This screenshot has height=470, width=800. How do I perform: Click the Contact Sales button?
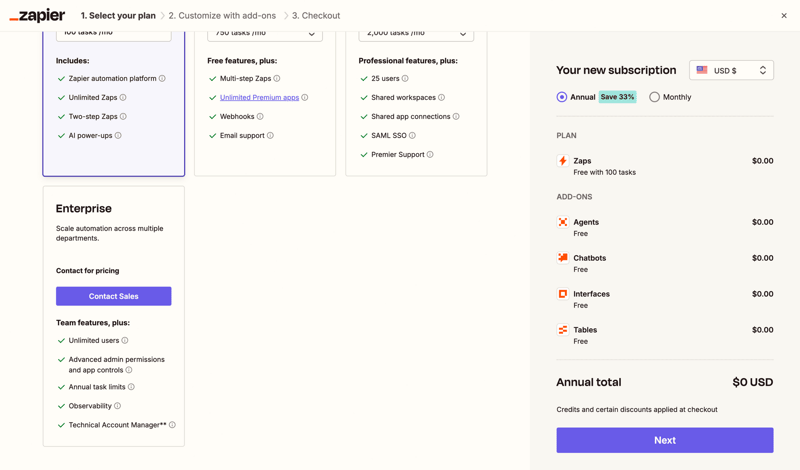[x=114, y=296]
